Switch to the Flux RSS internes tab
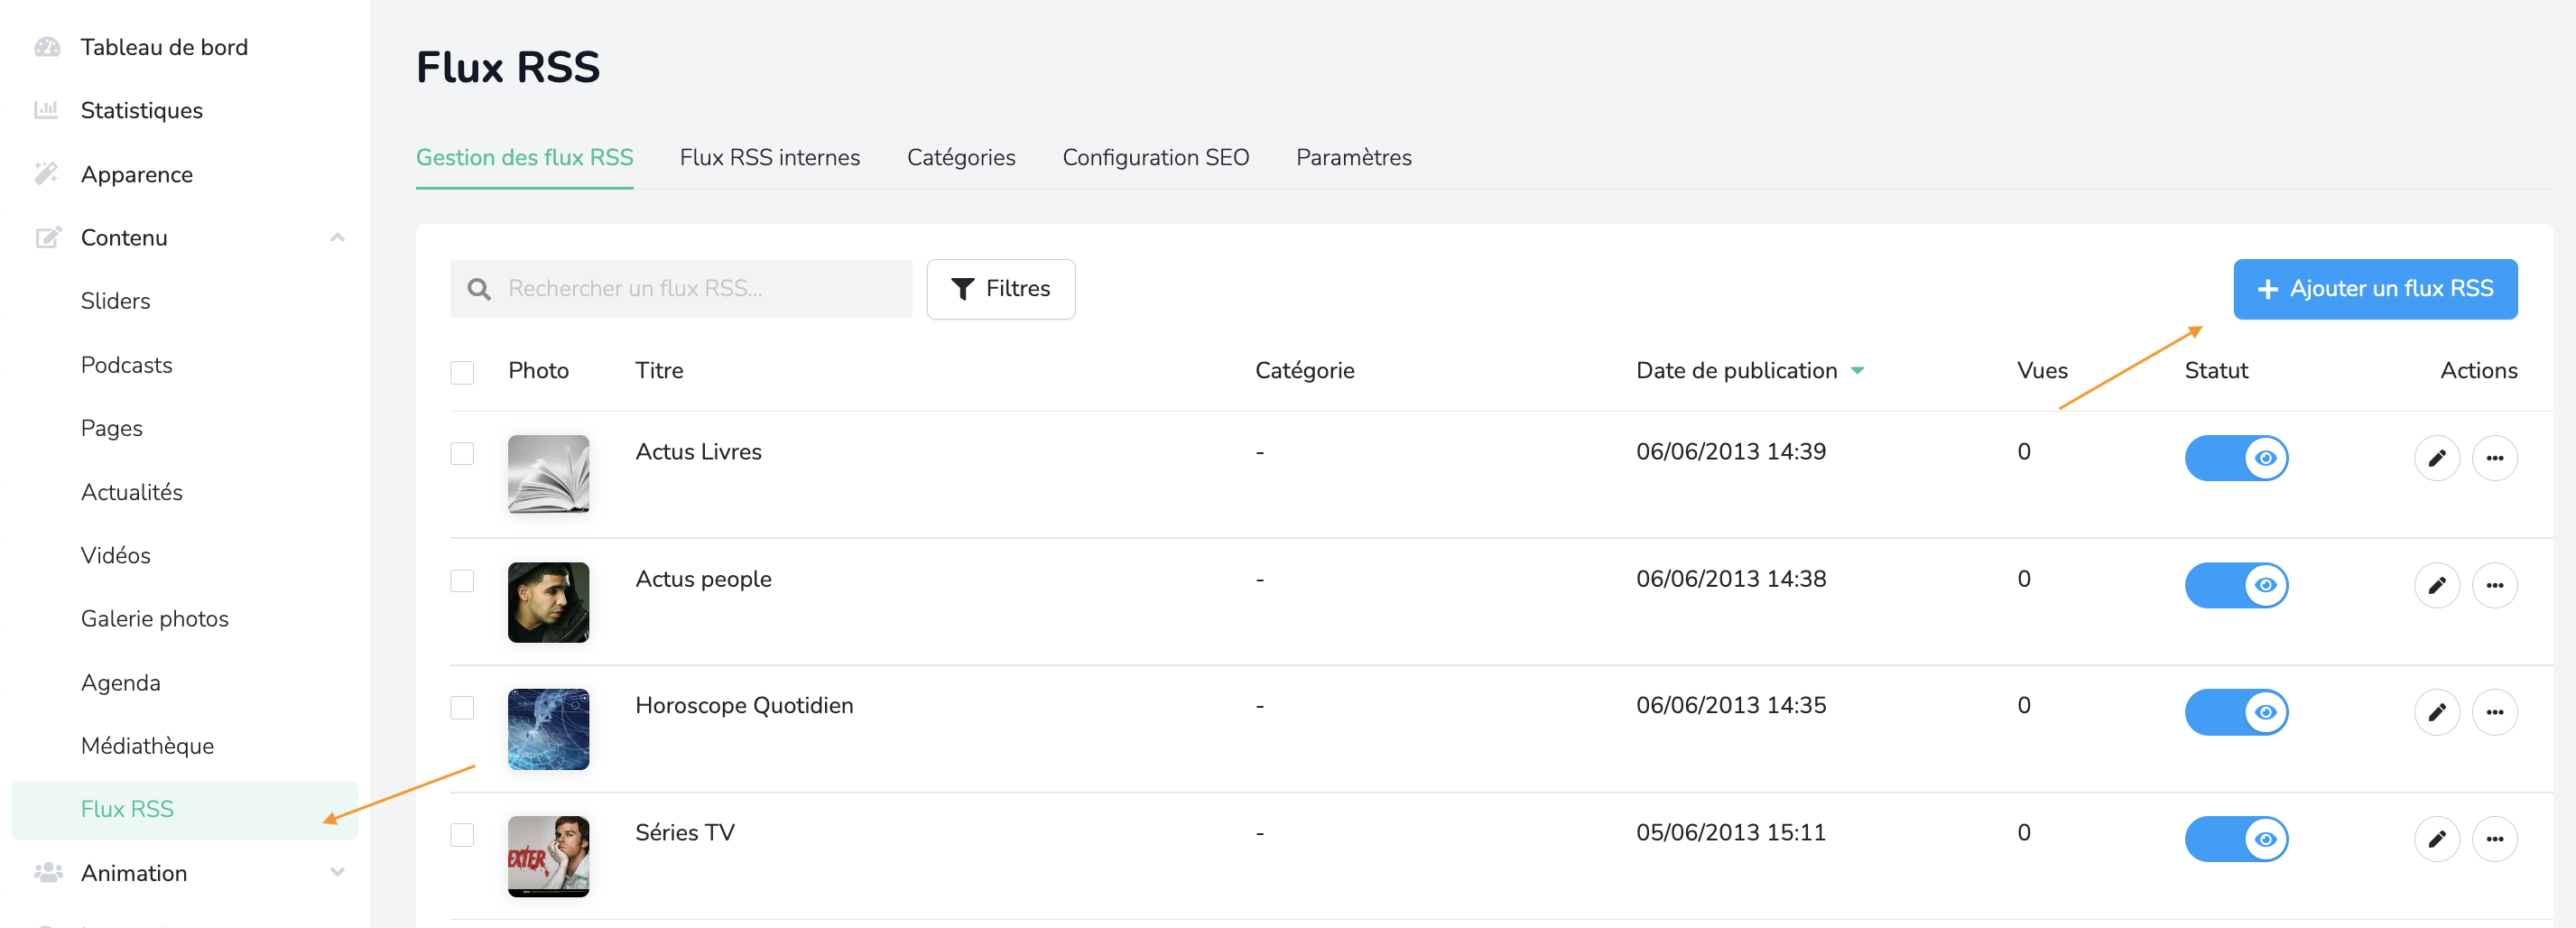 click(x=769, y=158)
